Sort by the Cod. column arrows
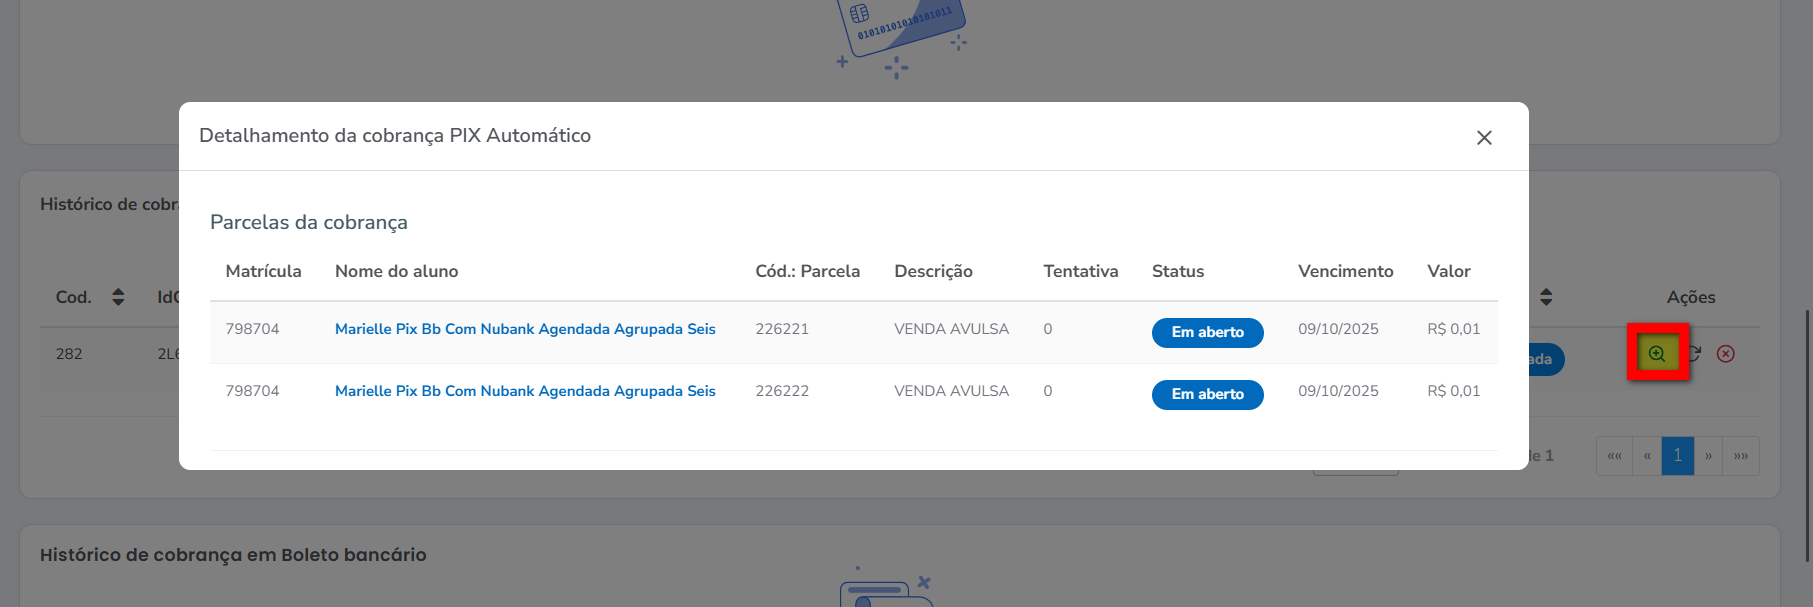Viewport: 1813px width, 607px height. click(x=118, y=297)
